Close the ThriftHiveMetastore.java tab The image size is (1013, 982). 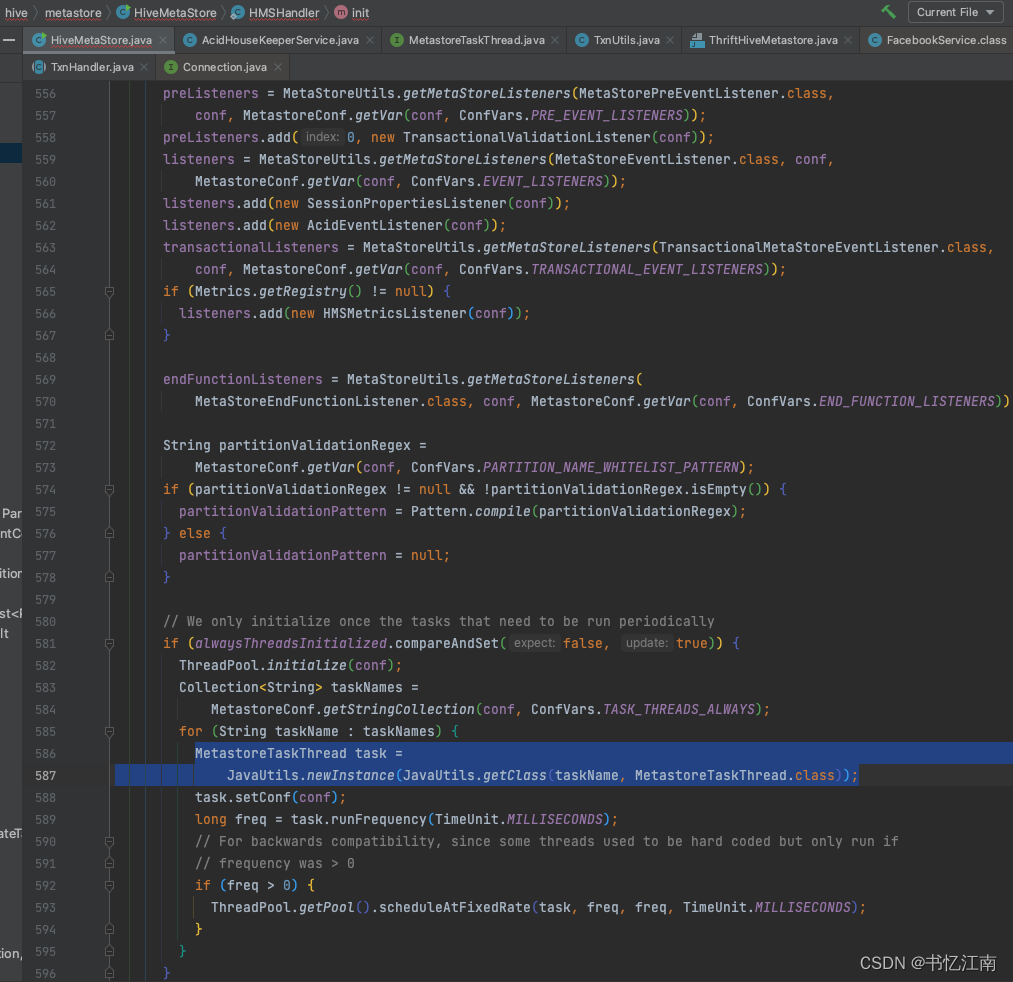click(x=848, y=40)
